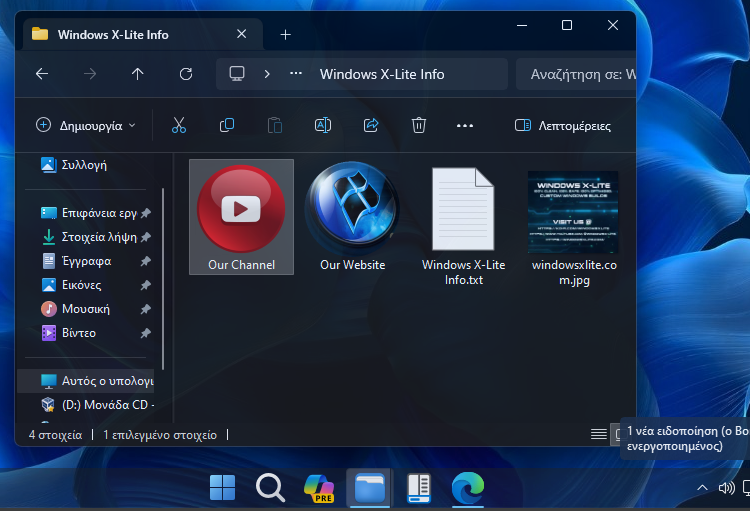
Task: Click the Delete trash icon
Action: coord(419,125)
